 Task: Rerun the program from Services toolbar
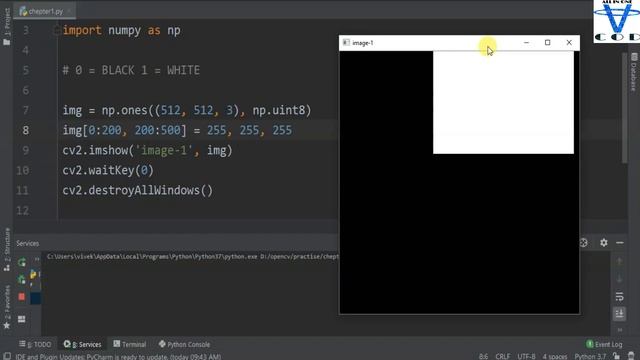[x=22, y=262]
